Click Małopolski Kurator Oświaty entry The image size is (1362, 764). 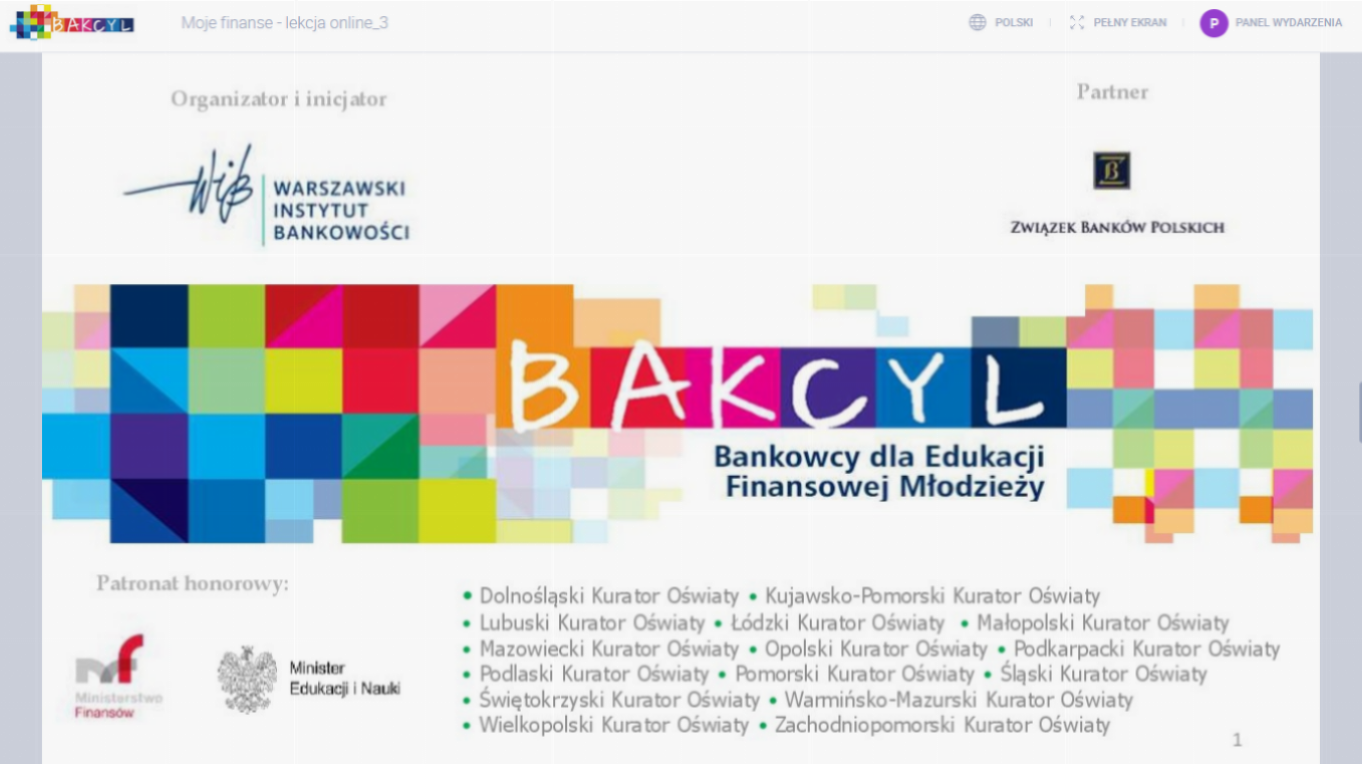(x=1103, y=623)
